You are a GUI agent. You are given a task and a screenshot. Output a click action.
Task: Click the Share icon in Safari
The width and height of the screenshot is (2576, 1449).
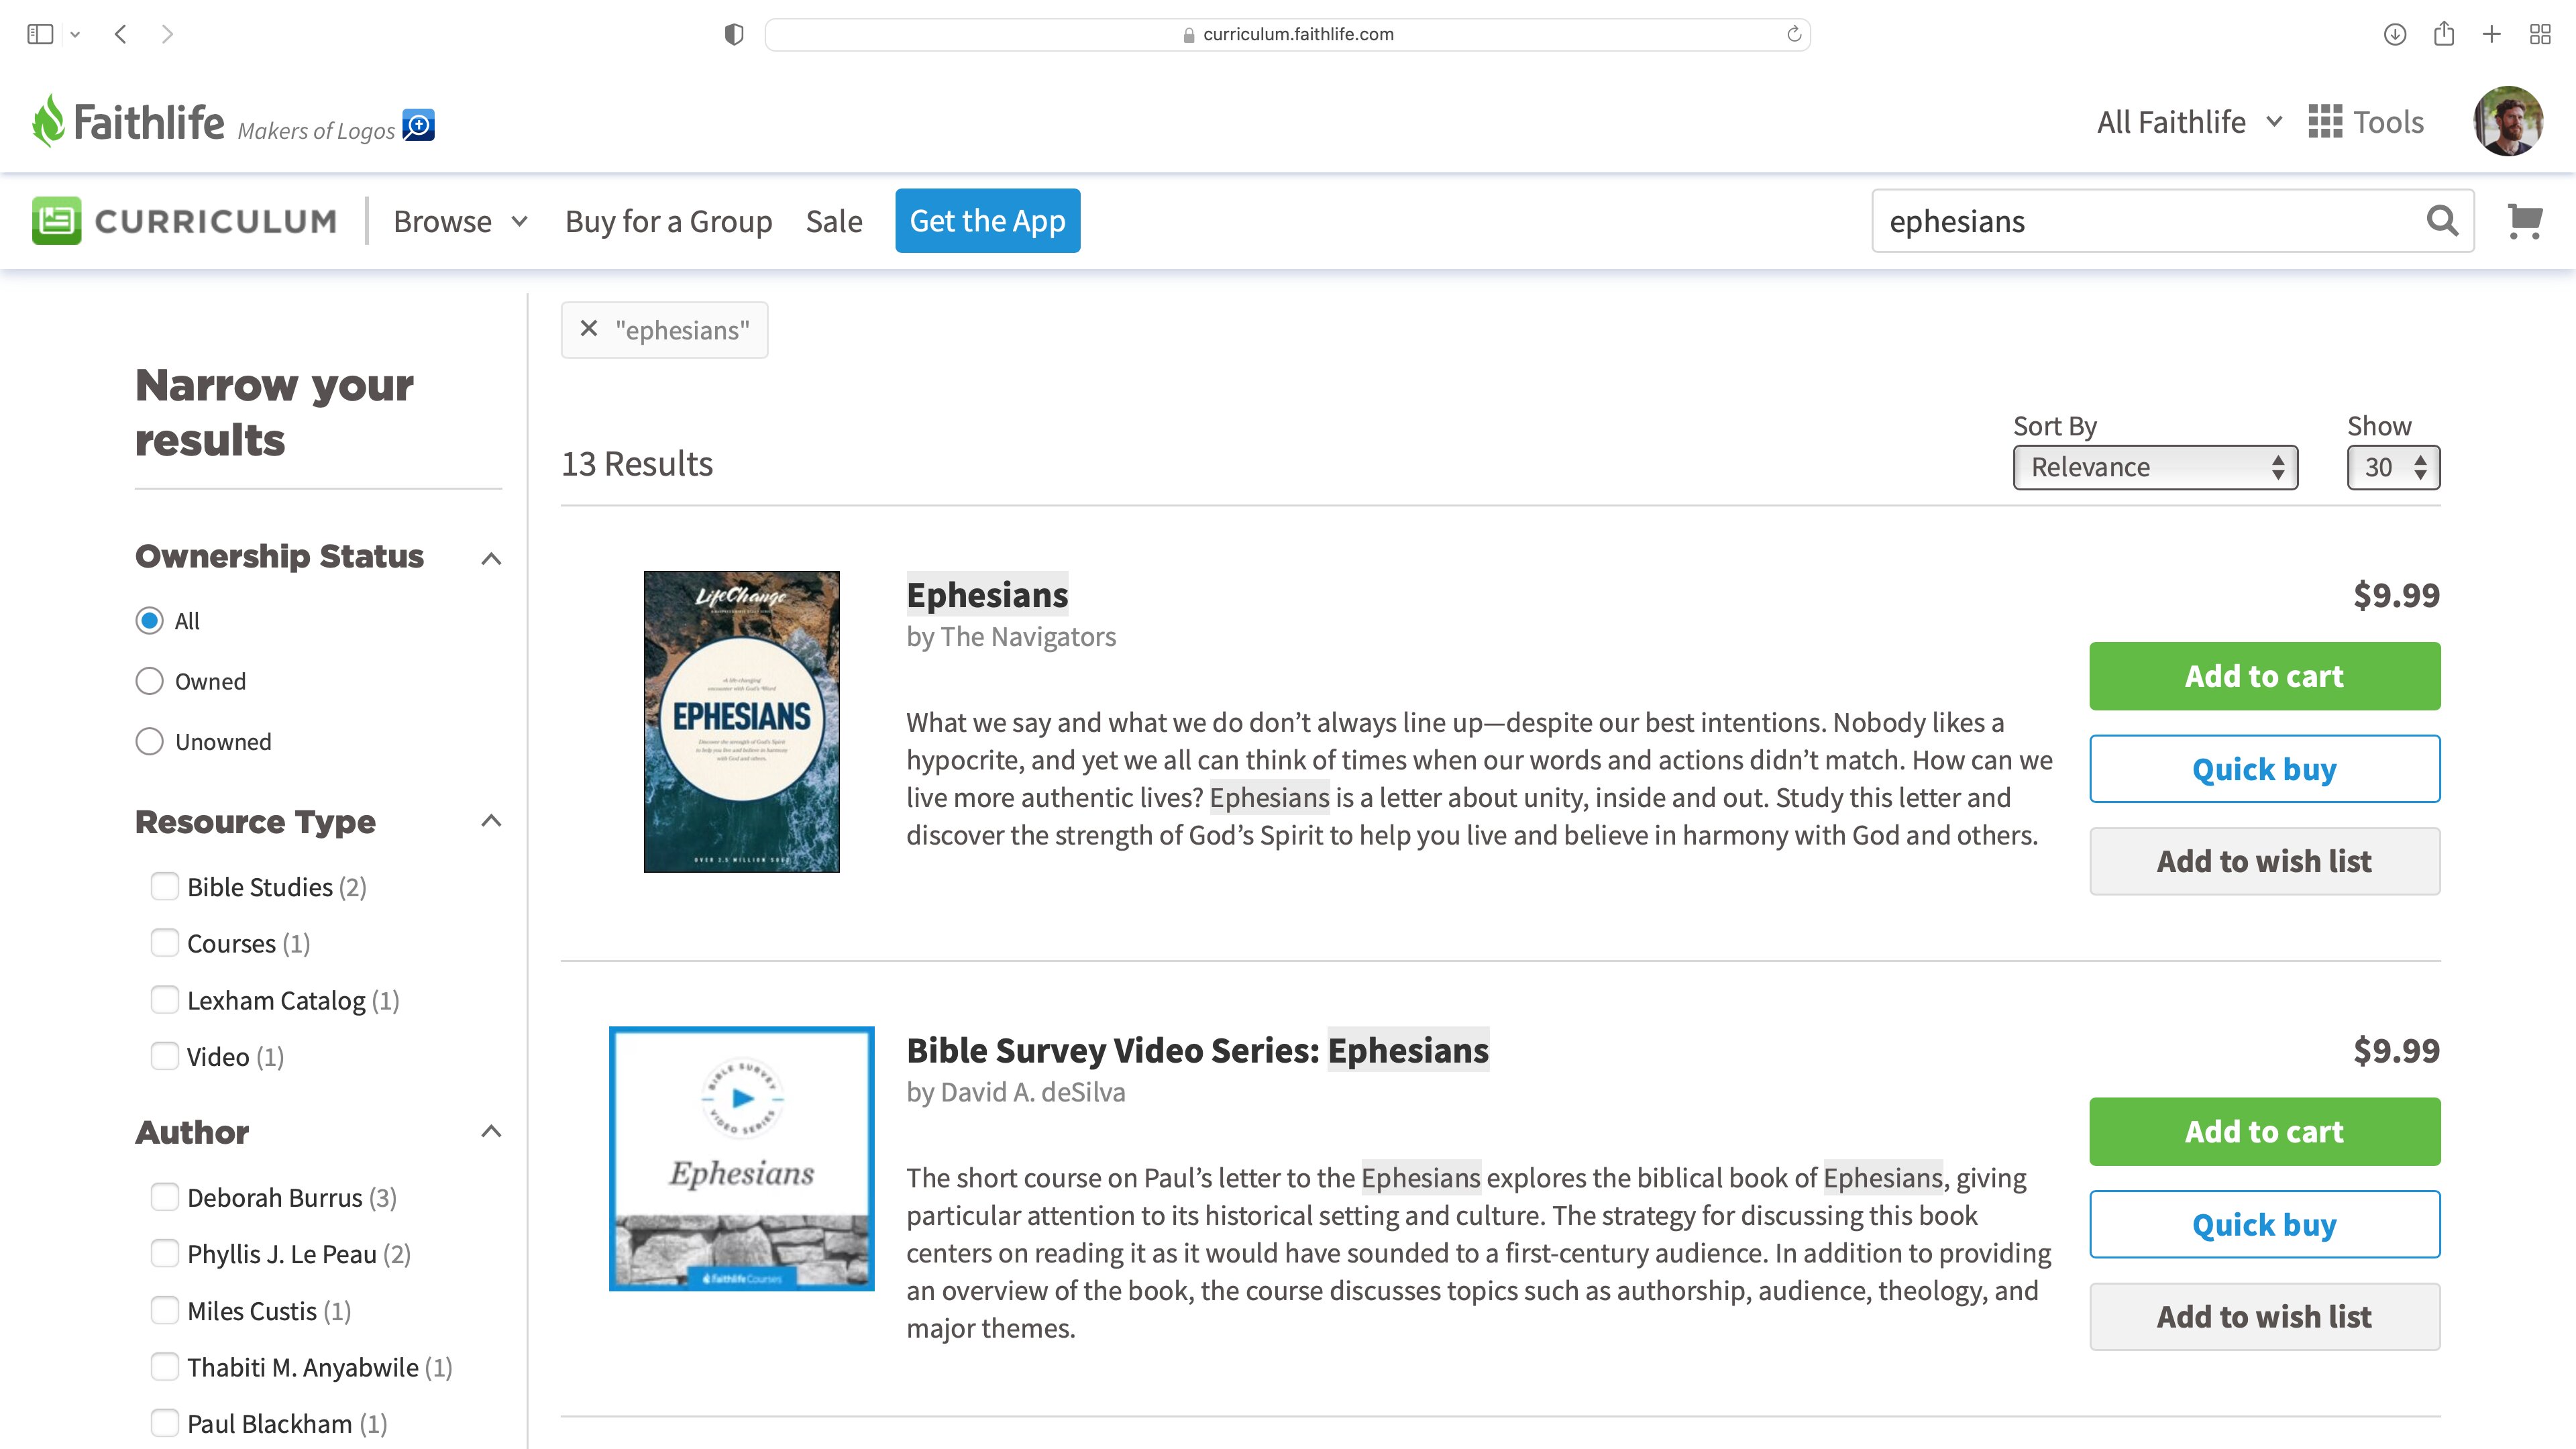(2444, 33)
